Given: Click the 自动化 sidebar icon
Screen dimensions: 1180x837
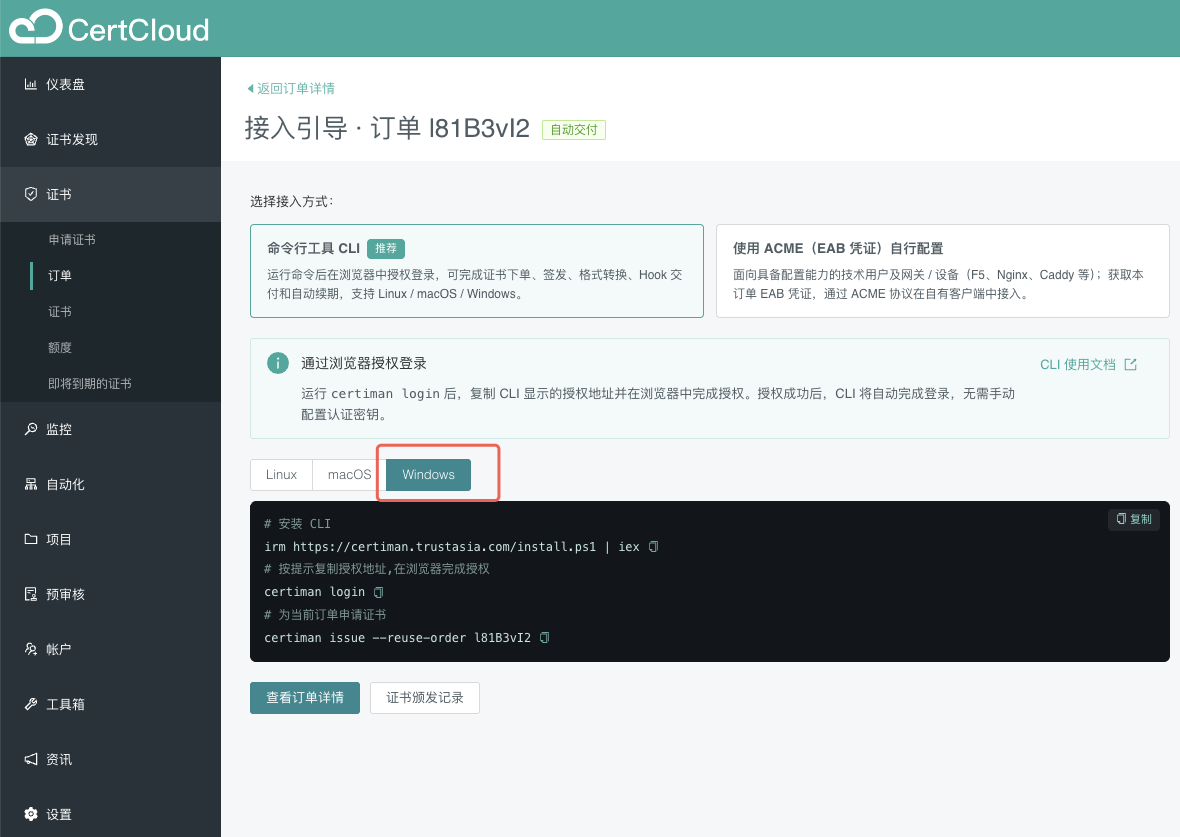Looking at the screenshot, I should (x=31, y=484).
